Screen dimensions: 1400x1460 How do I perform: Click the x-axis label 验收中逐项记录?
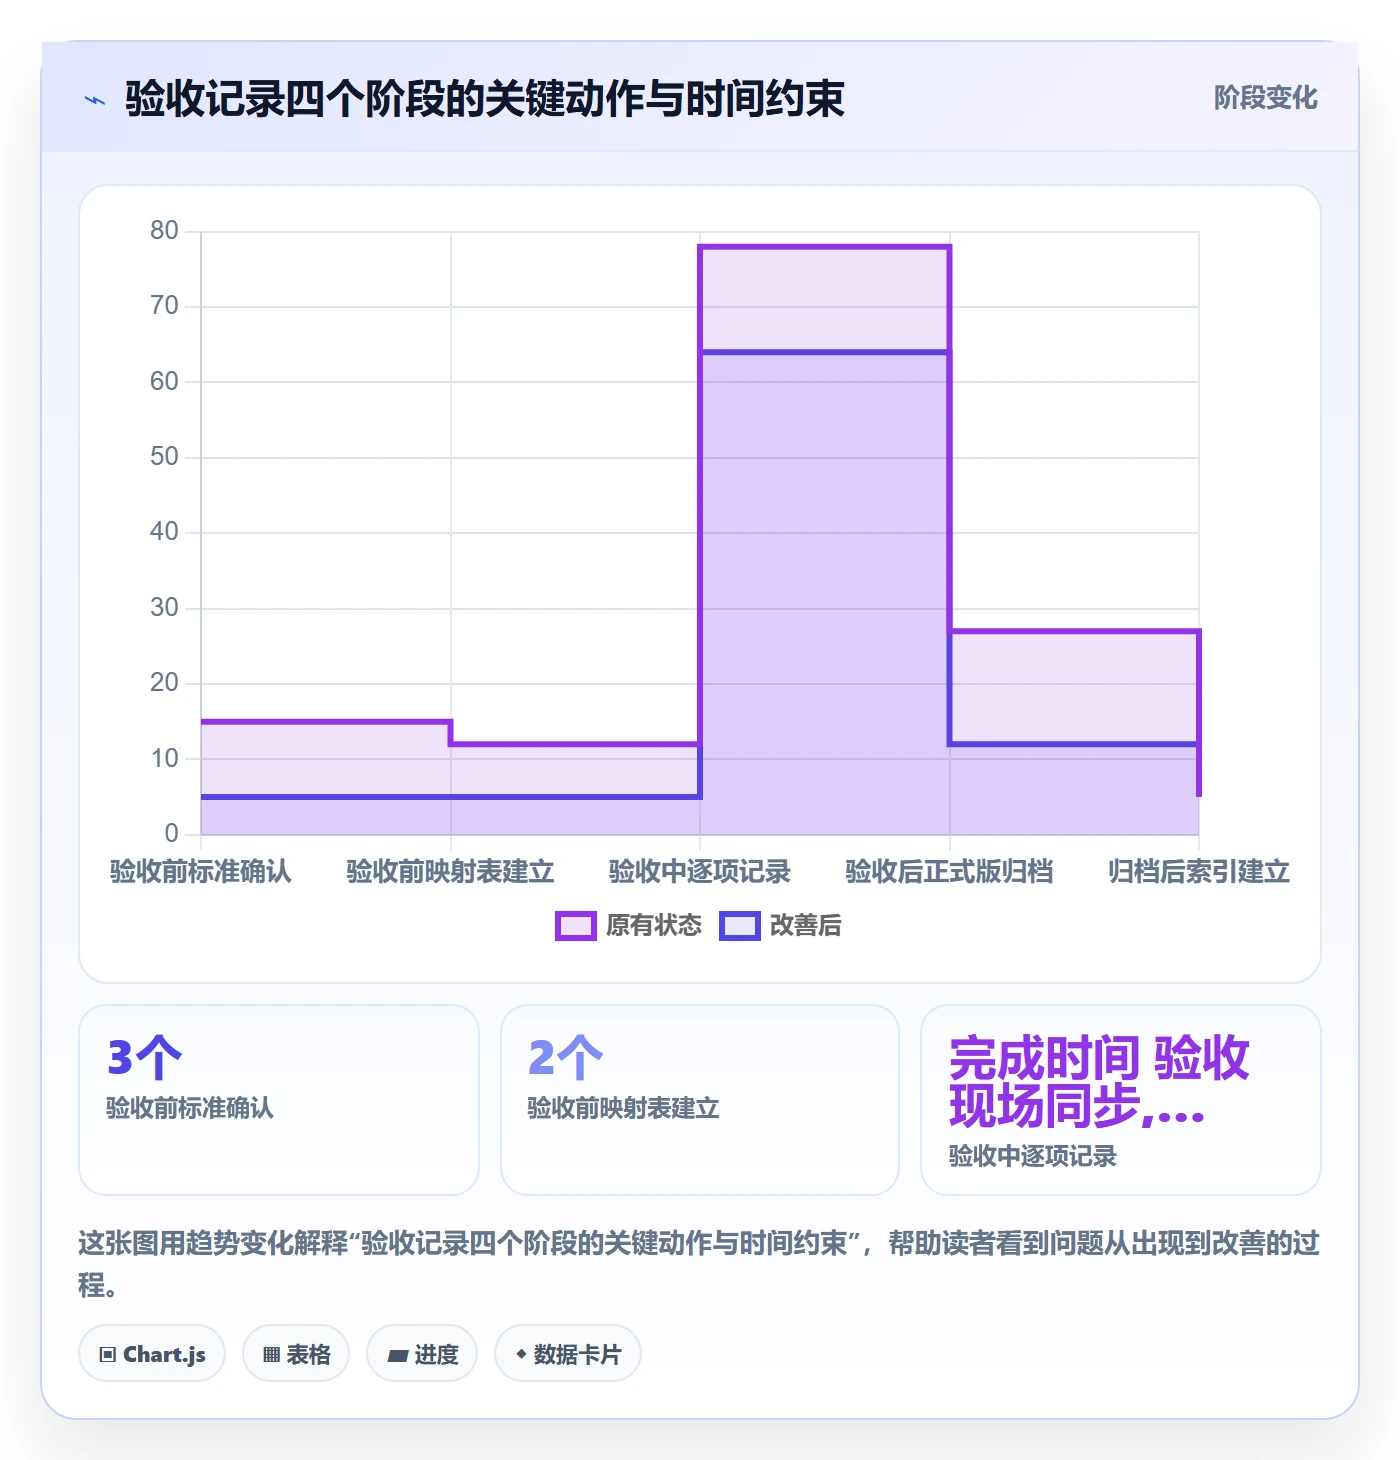click(700, 872)
